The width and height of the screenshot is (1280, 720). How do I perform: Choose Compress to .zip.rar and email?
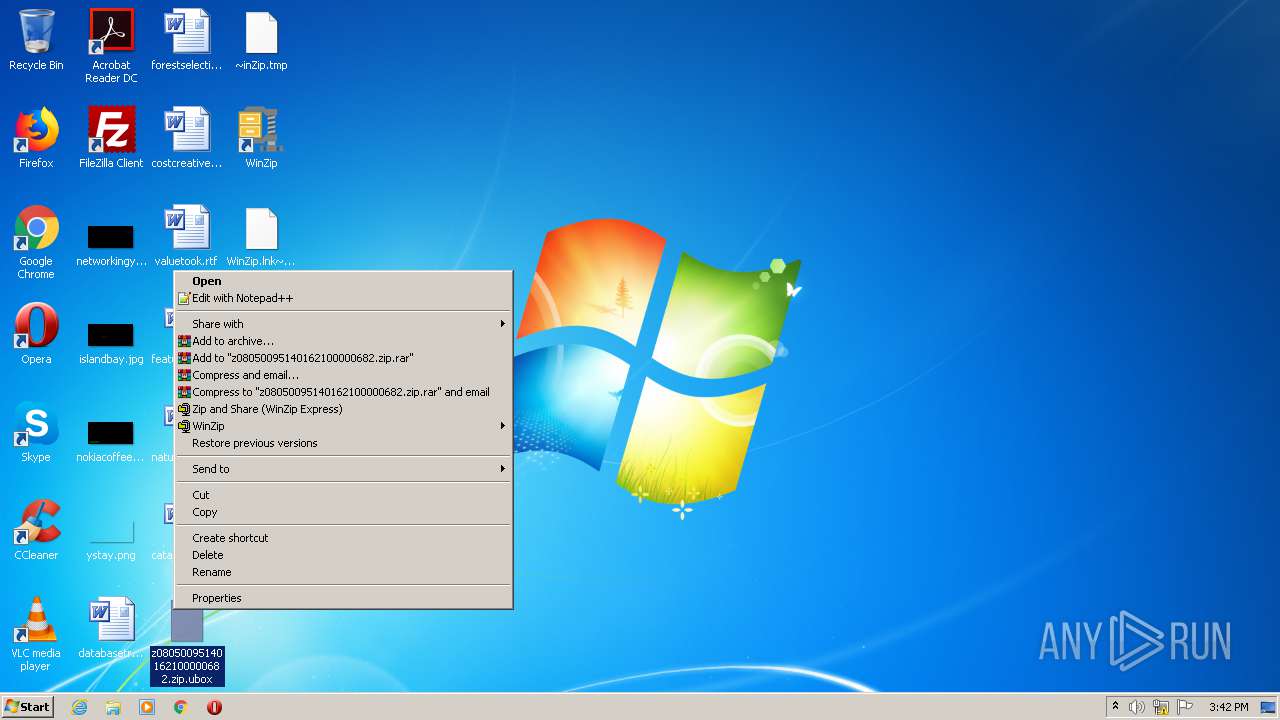pos(343,392)
